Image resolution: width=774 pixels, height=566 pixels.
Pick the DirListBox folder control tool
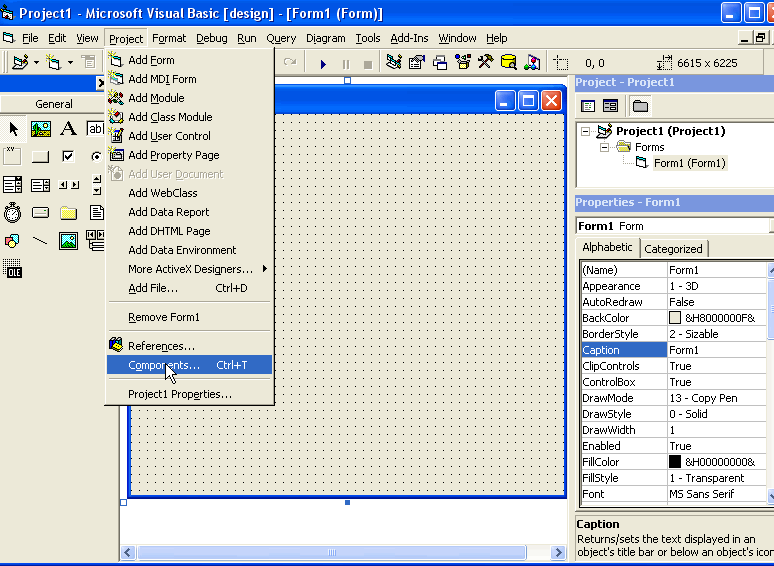point(68,213)
